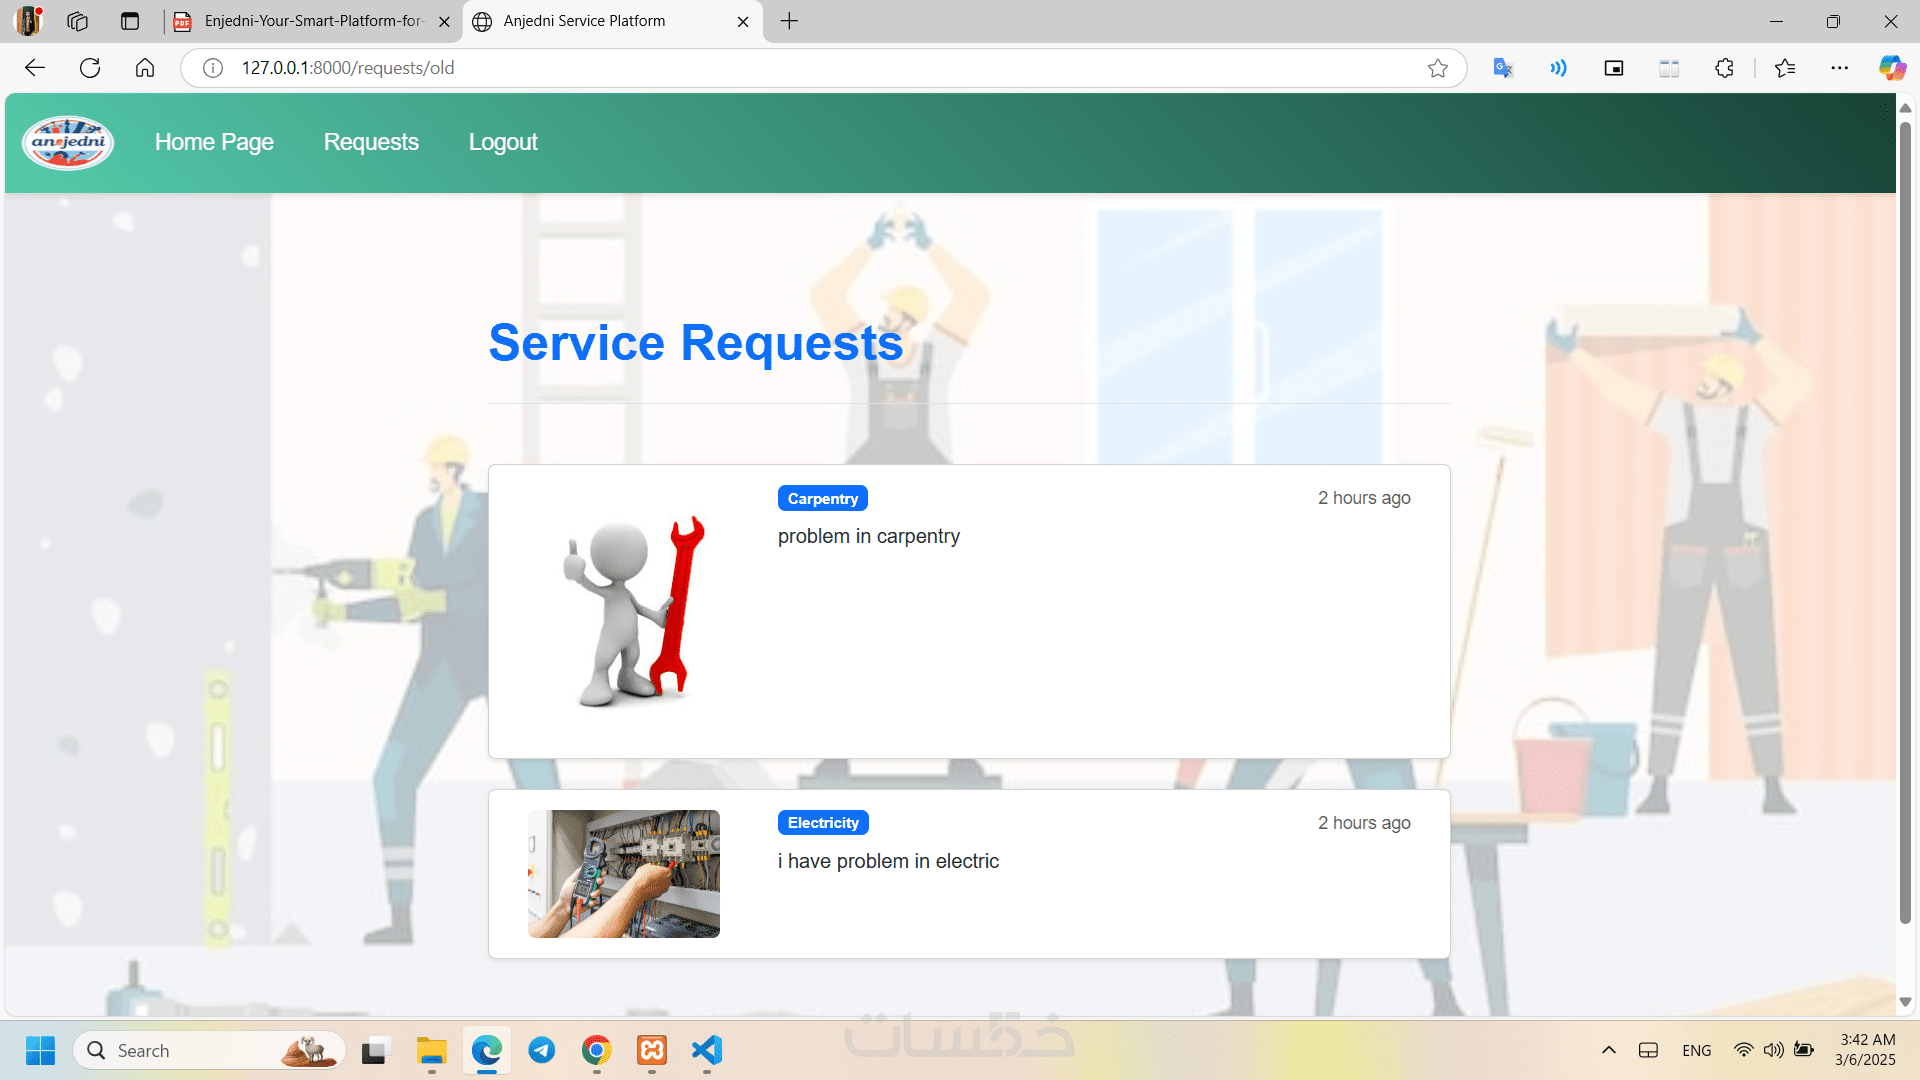Viewport: 1920px width, 1080px height.
Task: Activate read aloud icon in address bar
Action: tap(1558, 68)
